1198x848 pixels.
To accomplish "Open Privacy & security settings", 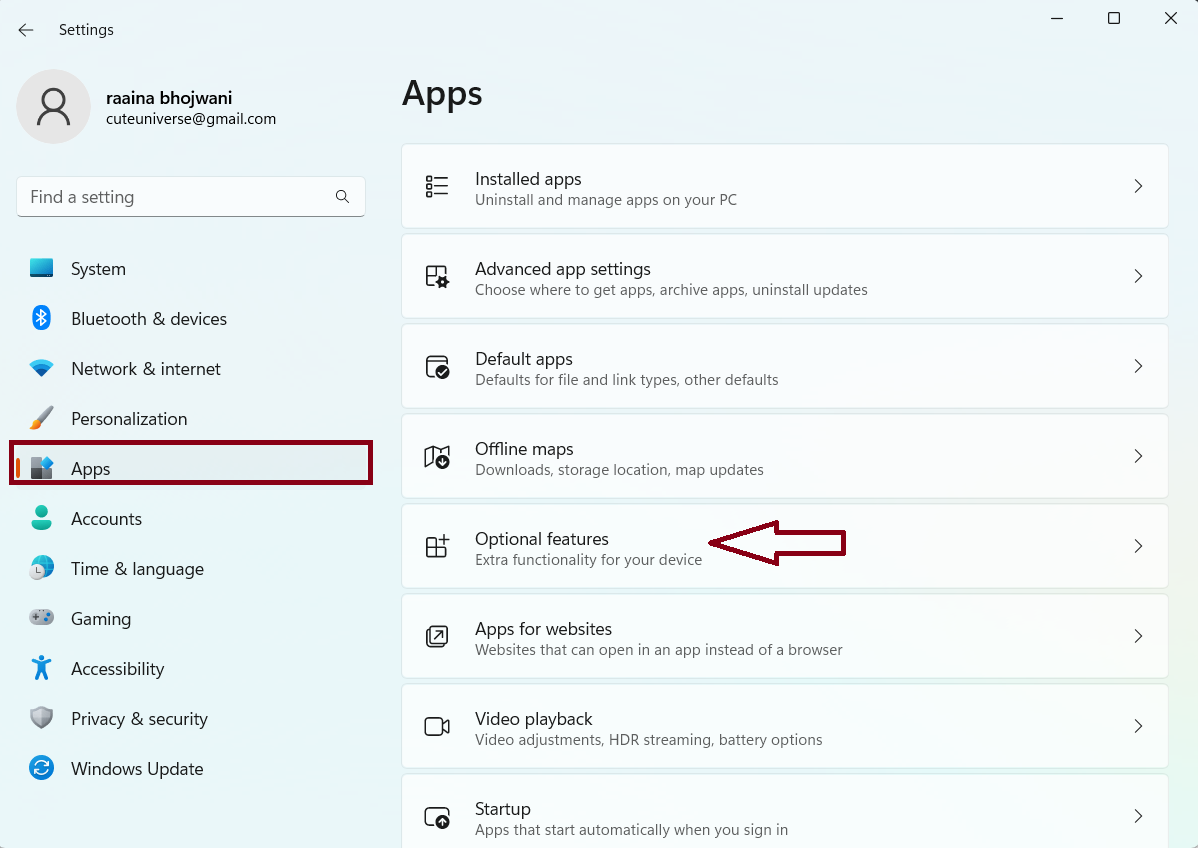I will click(x=139, y=719).
